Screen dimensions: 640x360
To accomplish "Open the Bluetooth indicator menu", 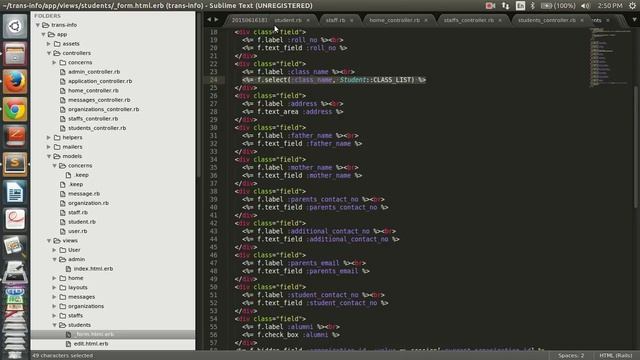I will tap(533, 6).
